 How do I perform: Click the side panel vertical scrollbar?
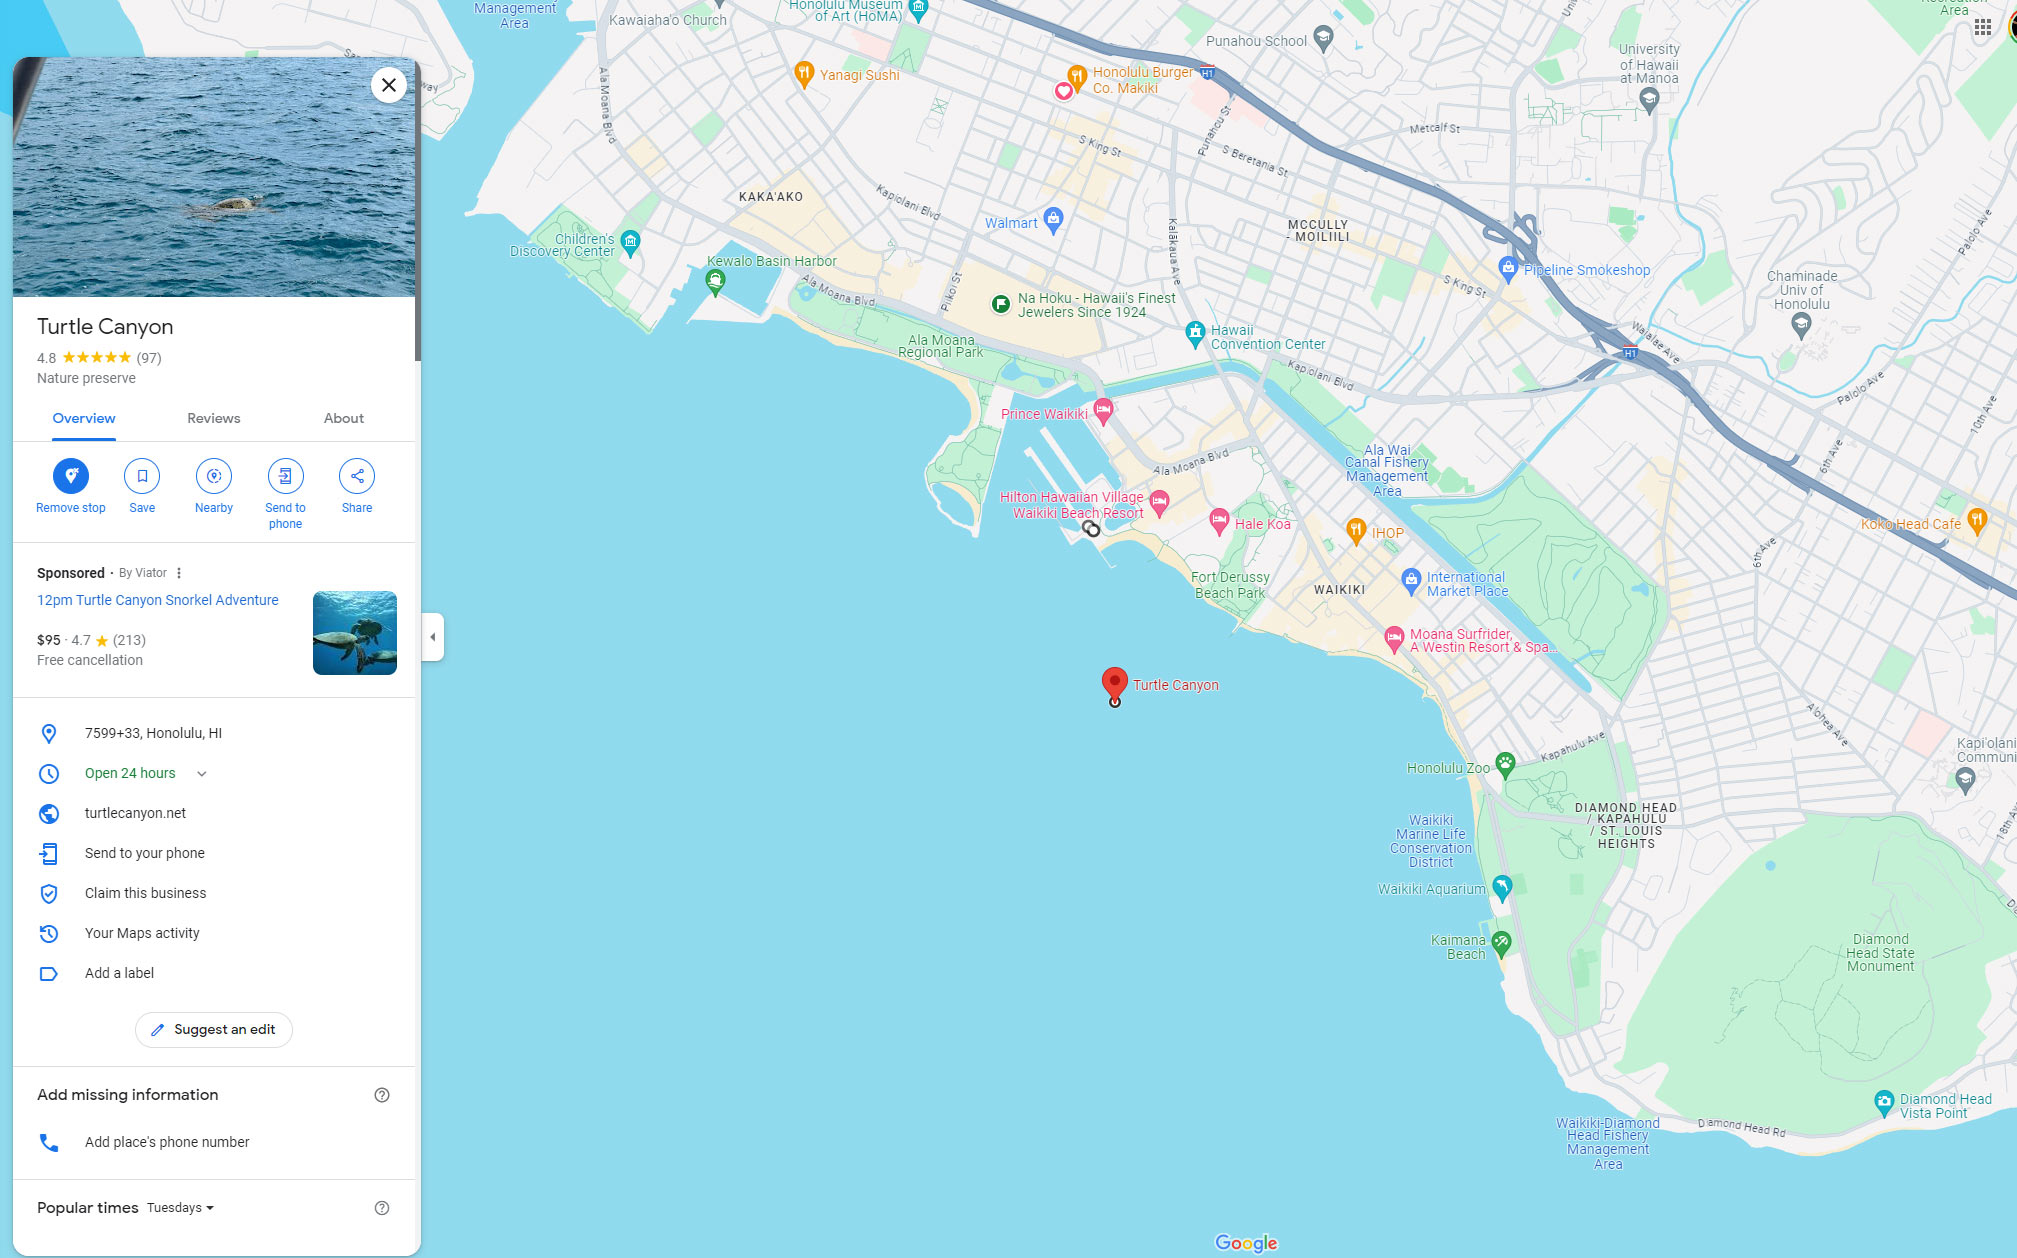point(417,212)
